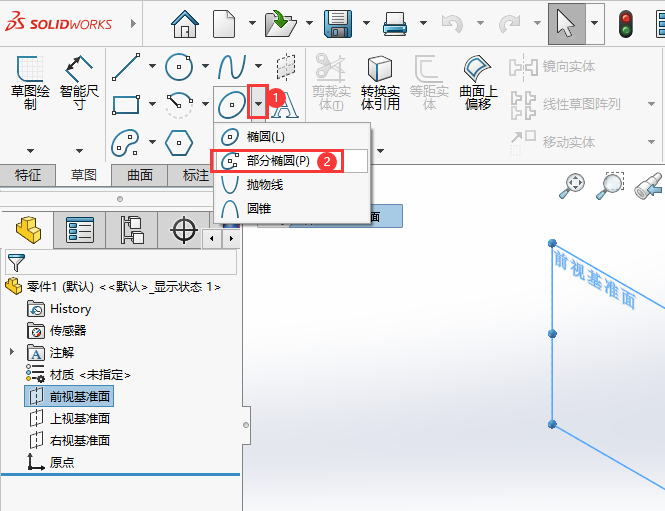
Task: Select 原点 in the feature tree
Action: [50, 462]
